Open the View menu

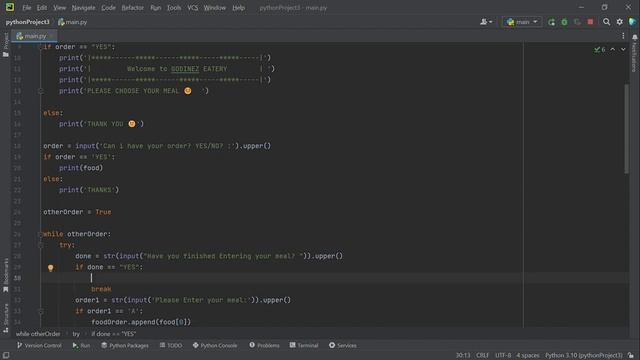[59, 8]
